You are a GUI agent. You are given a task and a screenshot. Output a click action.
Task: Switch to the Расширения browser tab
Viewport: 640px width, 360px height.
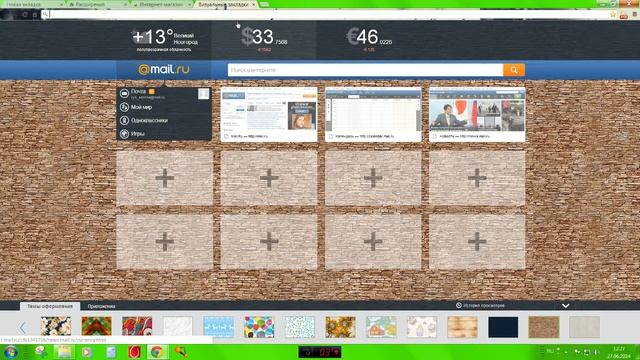97,4
